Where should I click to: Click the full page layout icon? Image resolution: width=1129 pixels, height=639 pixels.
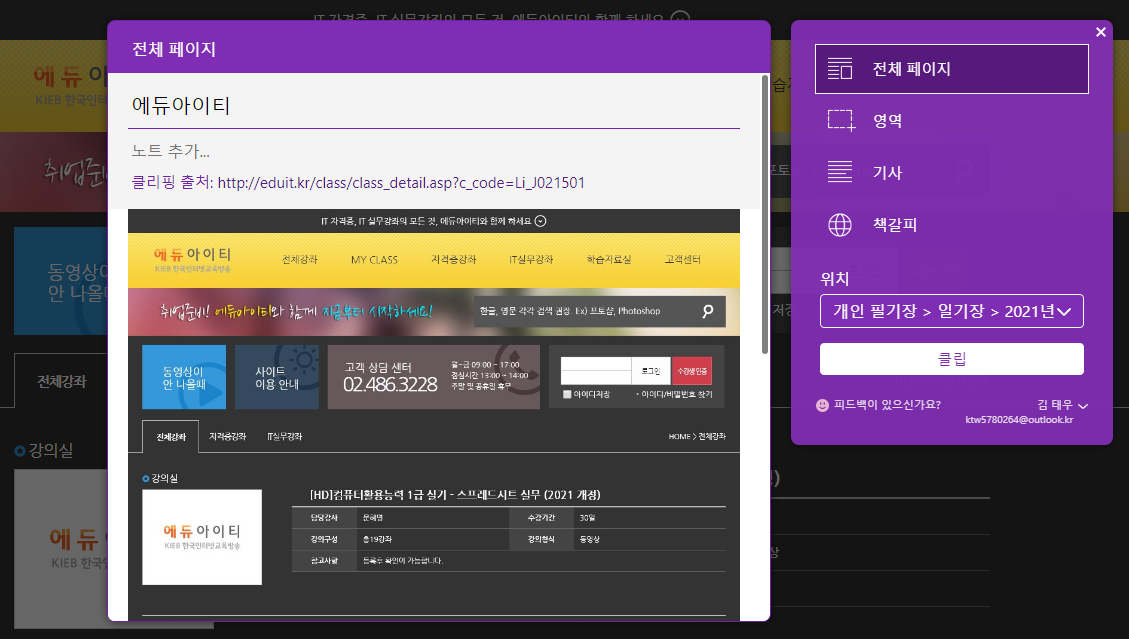tap(840, 69)
